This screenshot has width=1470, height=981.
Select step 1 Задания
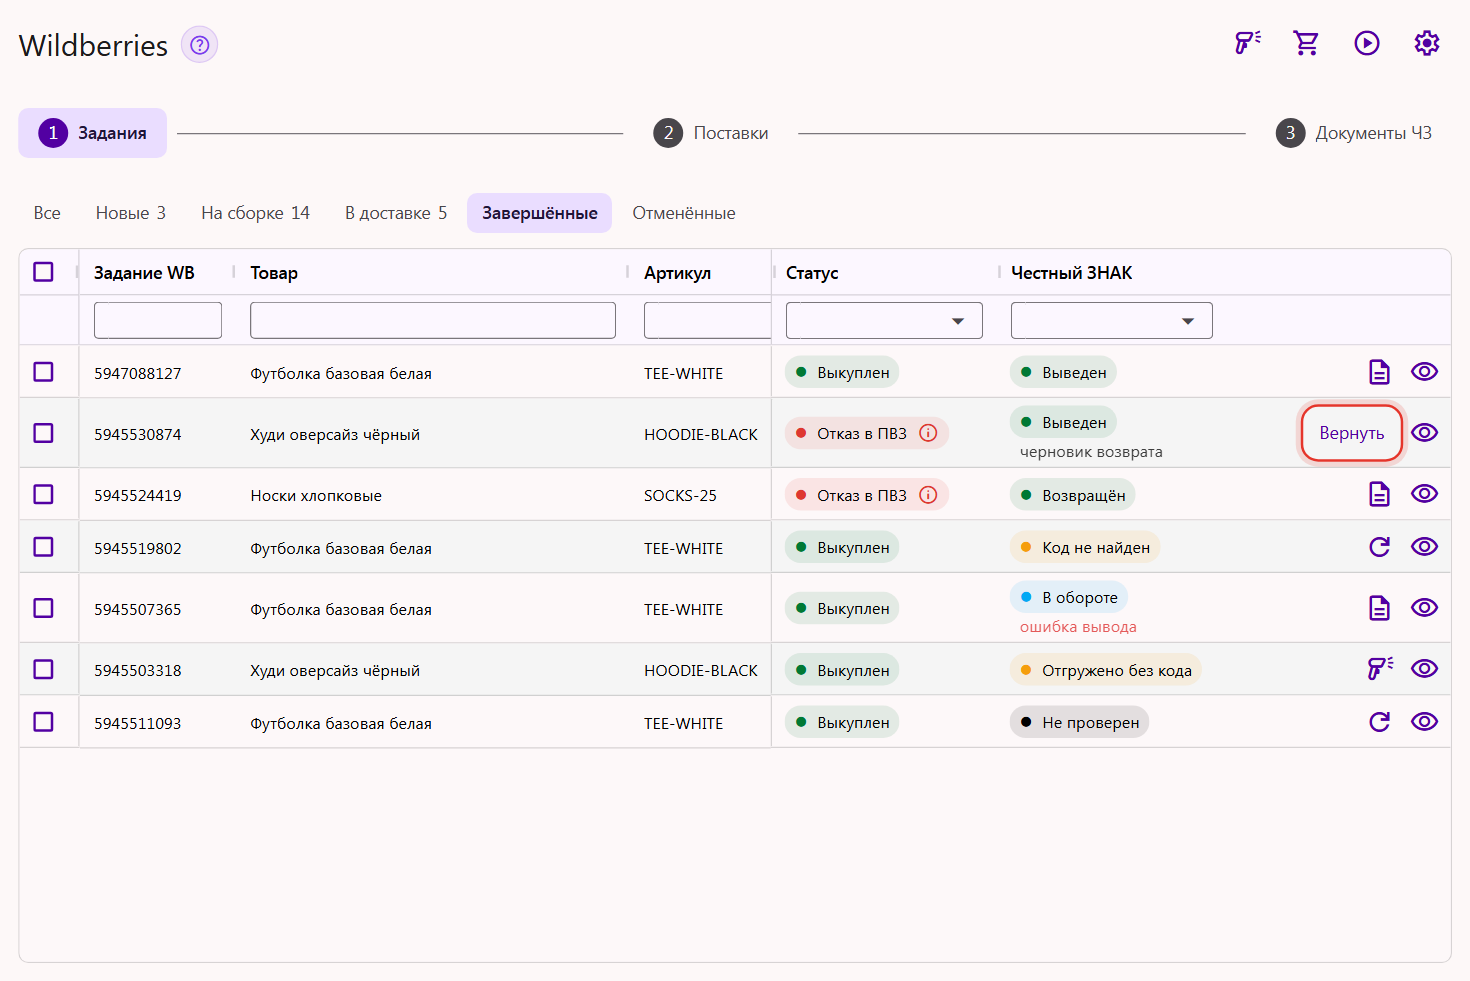coord(93,133)
